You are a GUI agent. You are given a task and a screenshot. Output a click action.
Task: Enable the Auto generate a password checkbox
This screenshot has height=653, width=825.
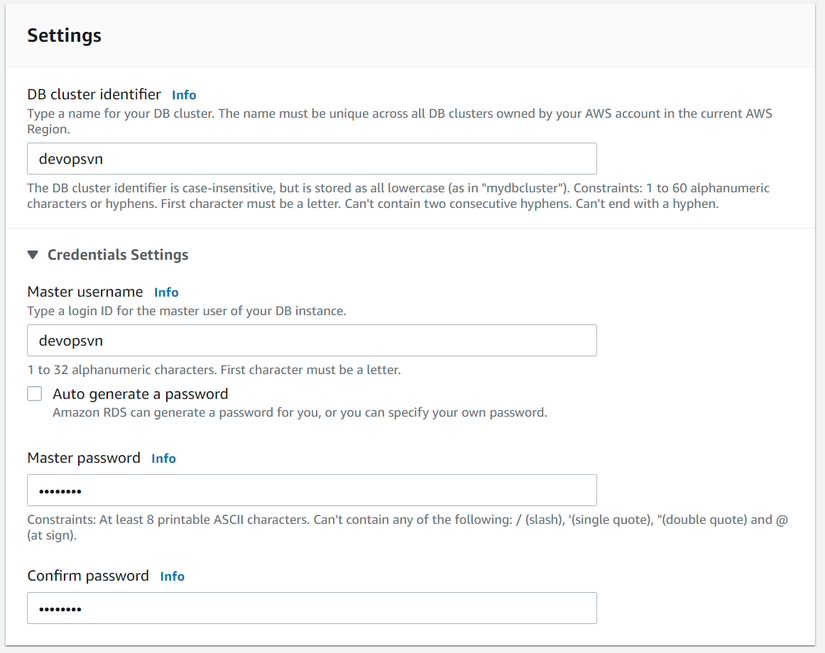pos(35,394)
